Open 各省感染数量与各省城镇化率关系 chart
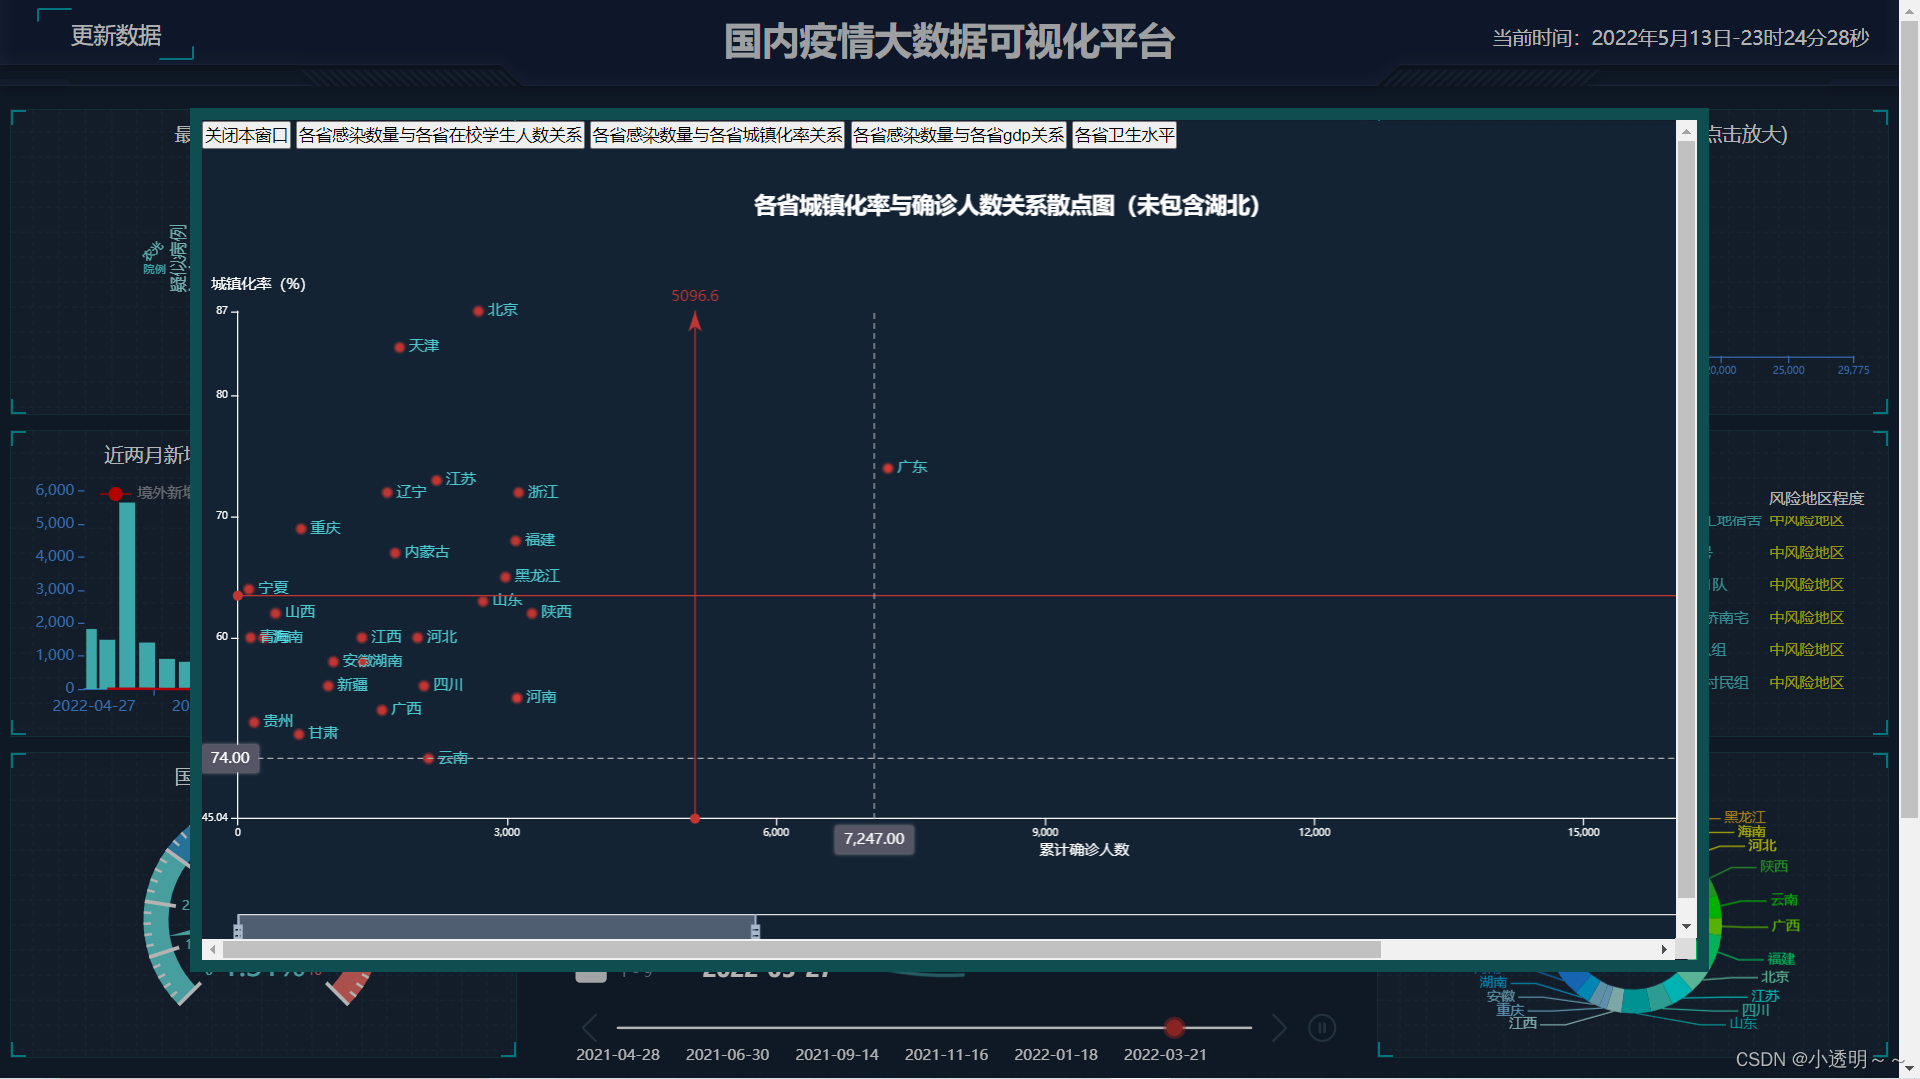 coord(717,135)
